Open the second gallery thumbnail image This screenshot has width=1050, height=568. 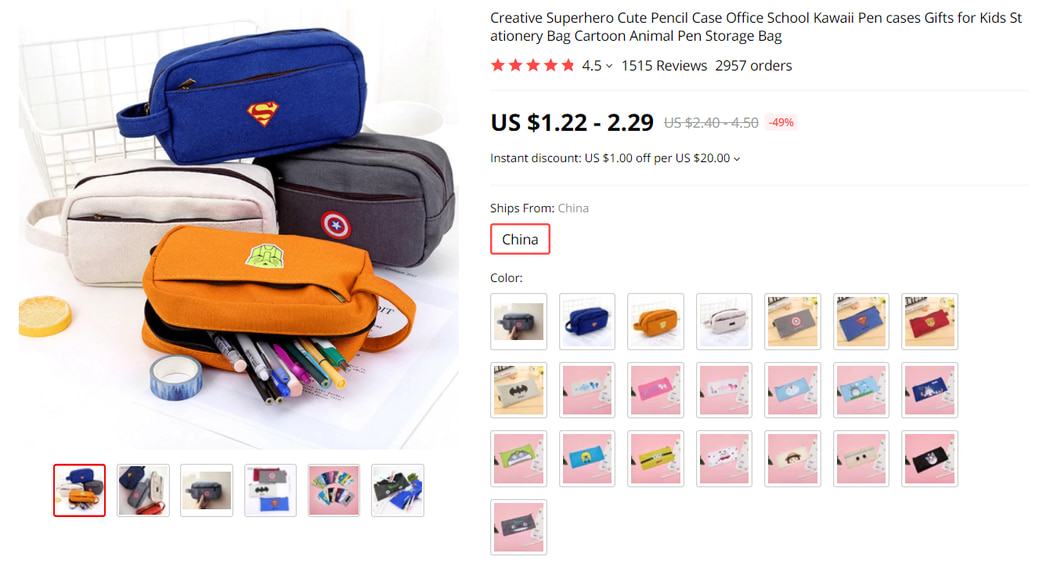pyautogui.click(x=143, y=490)
